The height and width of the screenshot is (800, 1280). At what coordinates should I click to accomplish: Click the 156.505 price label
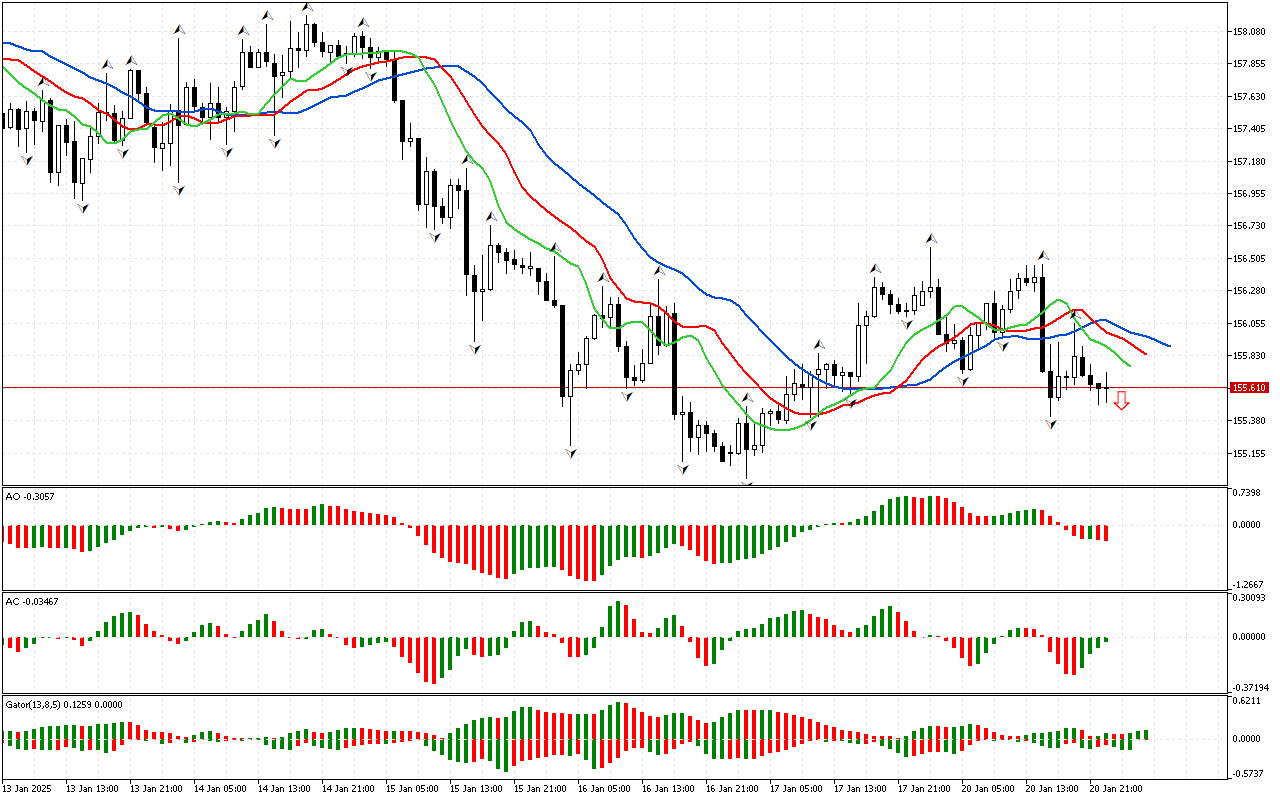click(1250, 259)
